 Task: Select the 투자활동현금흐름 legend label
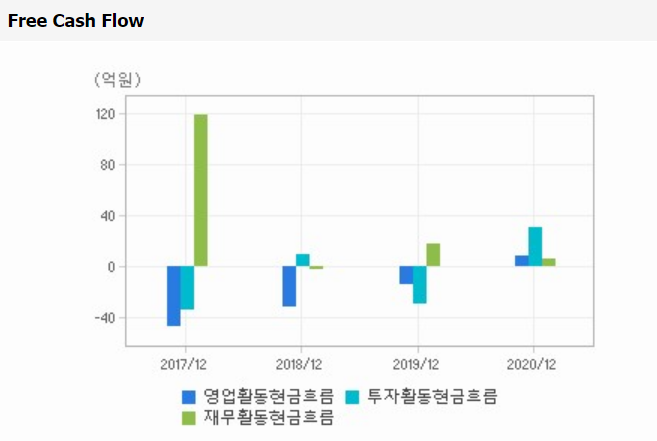click(x=432, y=396)
